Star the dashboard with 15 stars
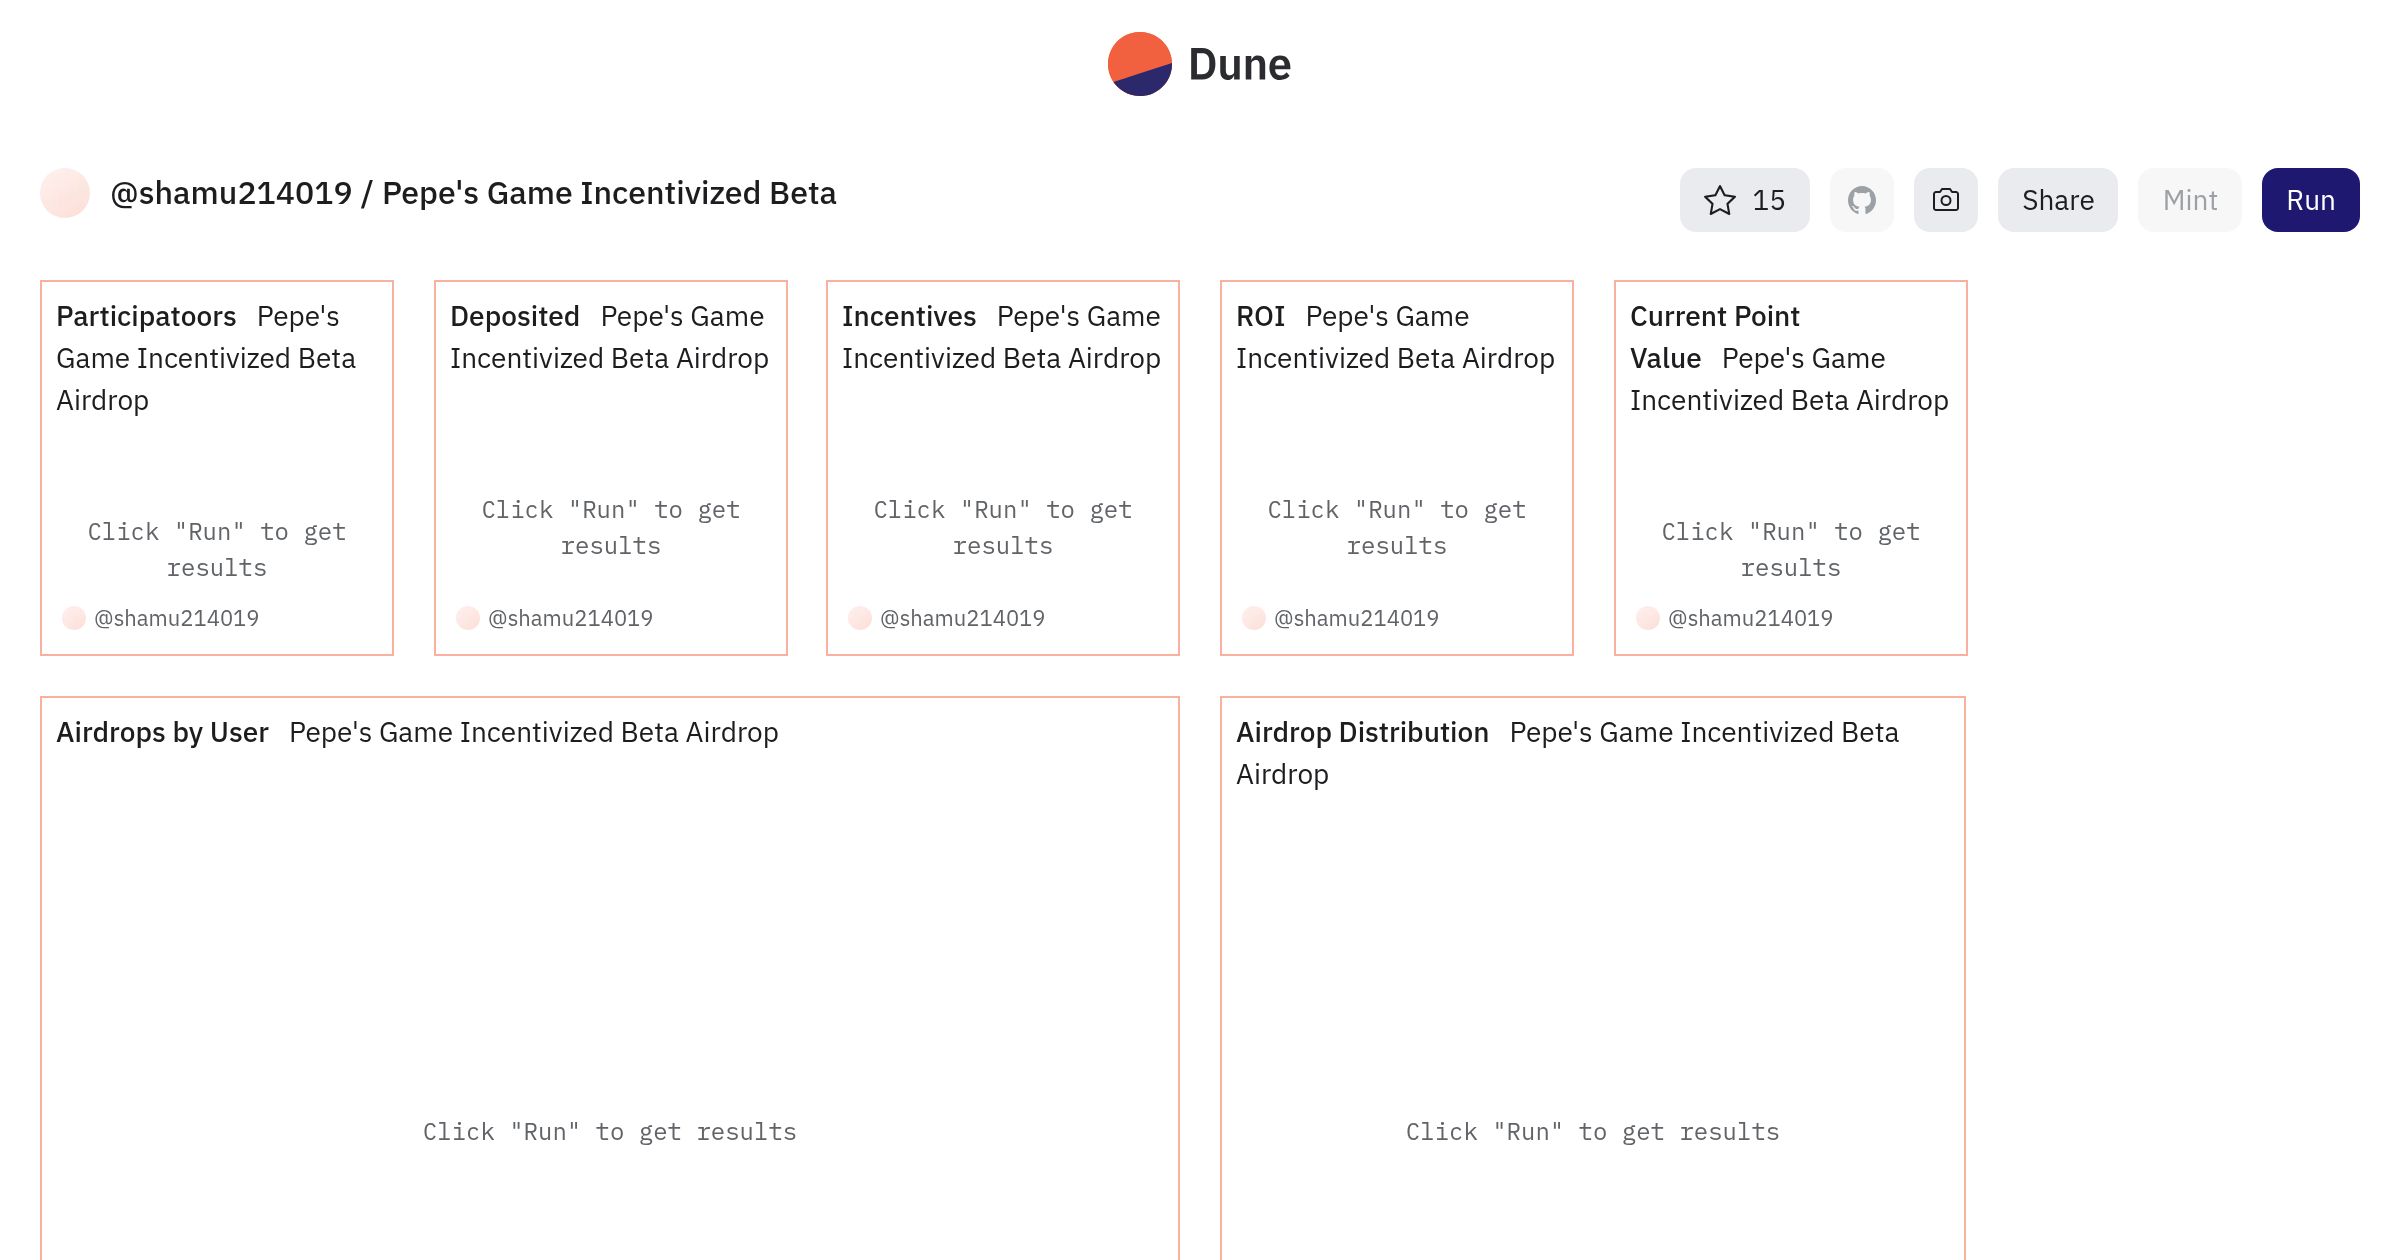Viewport: 2400px width, 1260px height. [1744, 200]
